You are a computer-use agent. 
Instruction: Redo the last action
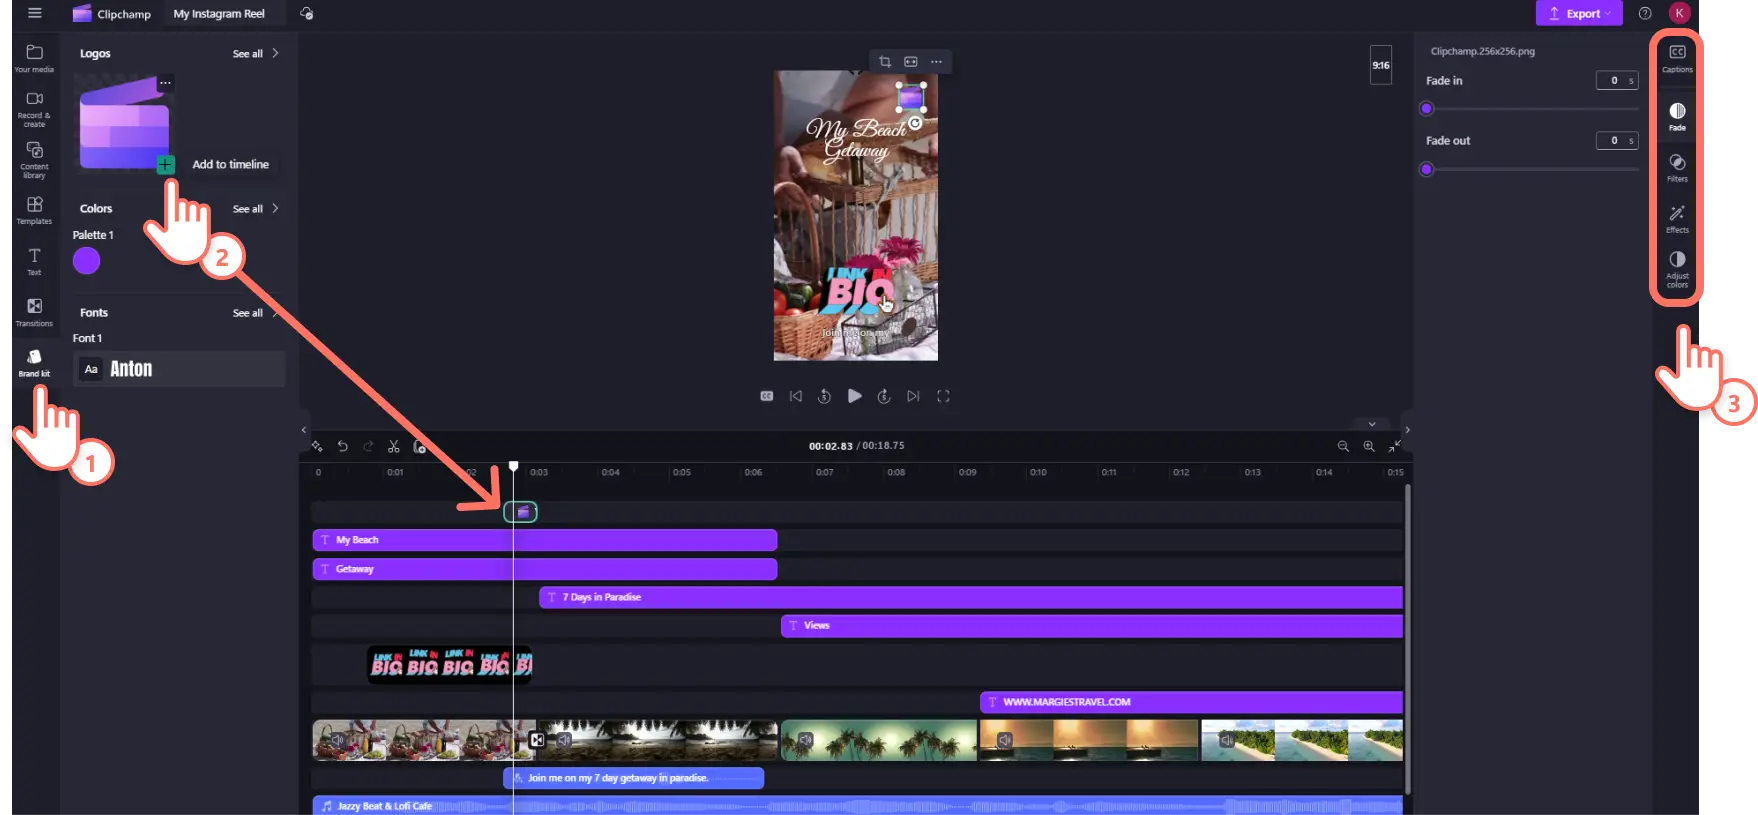tap(368, 446)
